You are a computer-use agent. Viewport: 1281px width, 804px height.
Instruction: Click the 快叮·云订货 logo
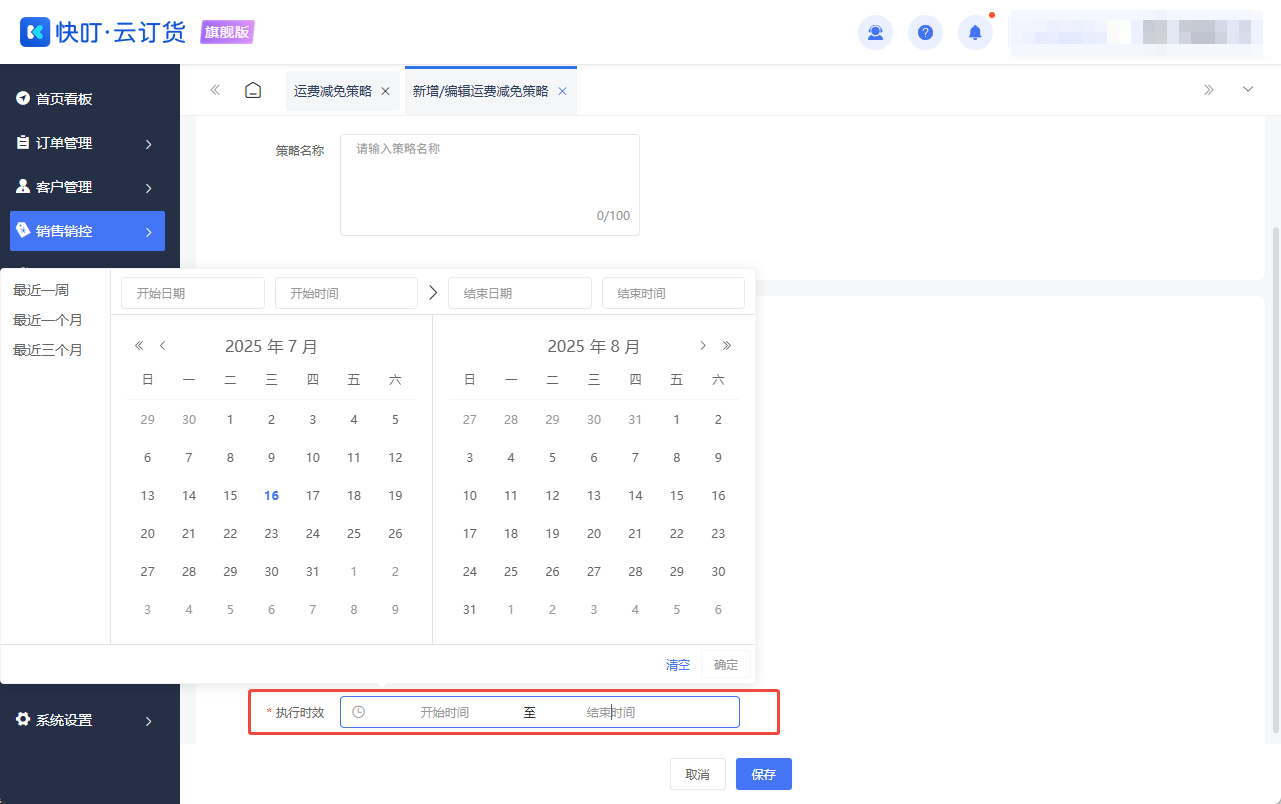coord(103,32)
